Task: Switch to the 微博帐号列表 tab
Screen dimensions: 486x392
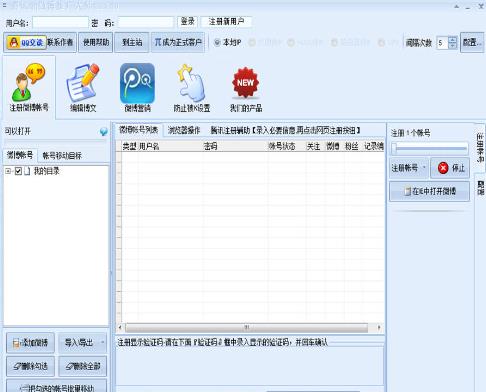Action: 139,130
